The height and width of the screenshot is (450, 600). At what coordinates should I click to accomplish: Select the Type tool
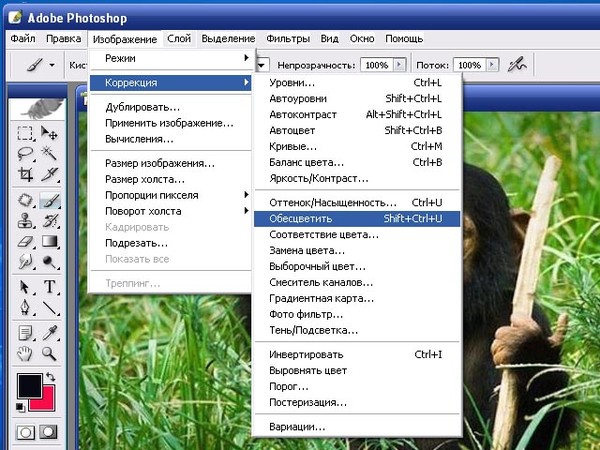[x=49, y=287]
